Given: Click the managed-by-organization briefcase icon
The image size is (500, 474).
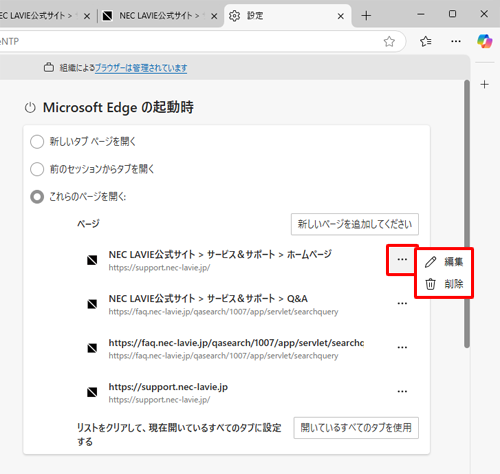Looking at the screenshot, I should pyautogui.click(x=49, y=67).
